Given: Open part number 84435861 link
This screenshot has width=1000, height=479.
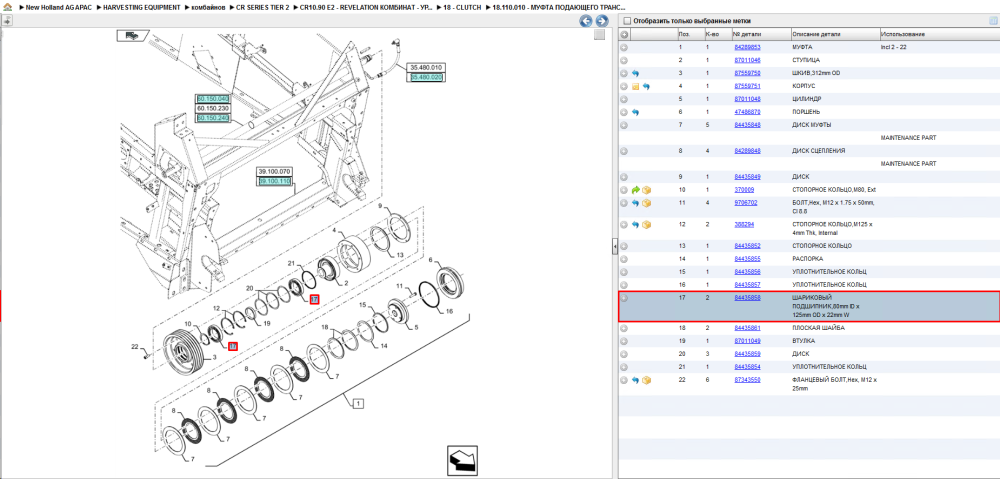Looking at the screenshot, I should [747, 328].
